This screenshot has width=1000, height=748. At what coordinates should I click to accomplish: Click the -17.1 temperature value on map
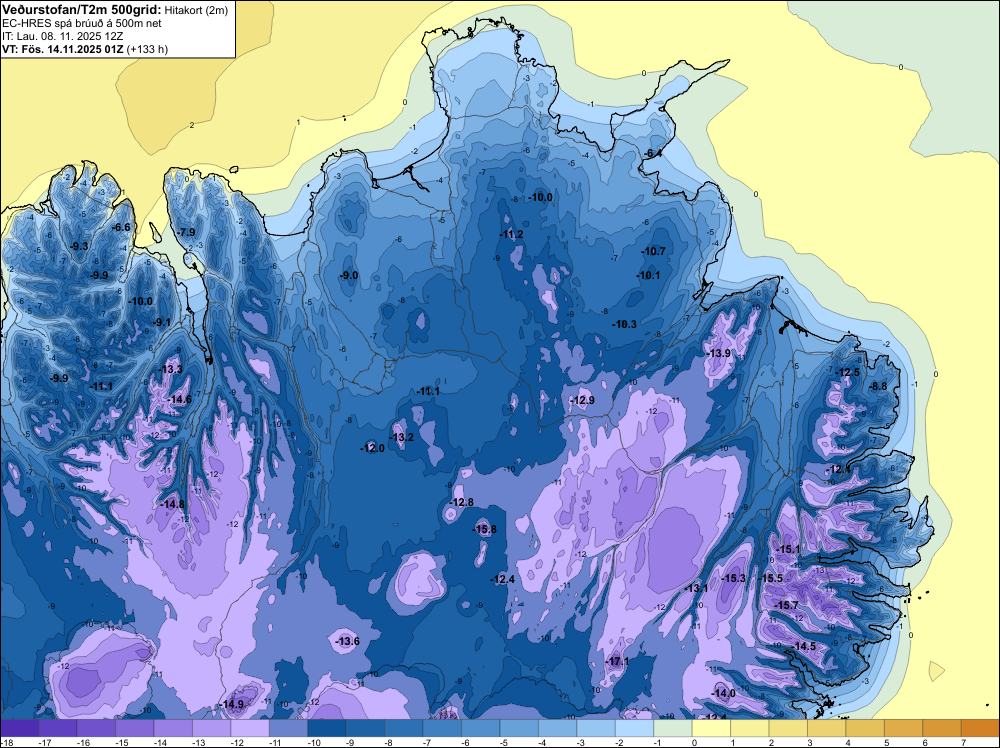pos(618,661)
